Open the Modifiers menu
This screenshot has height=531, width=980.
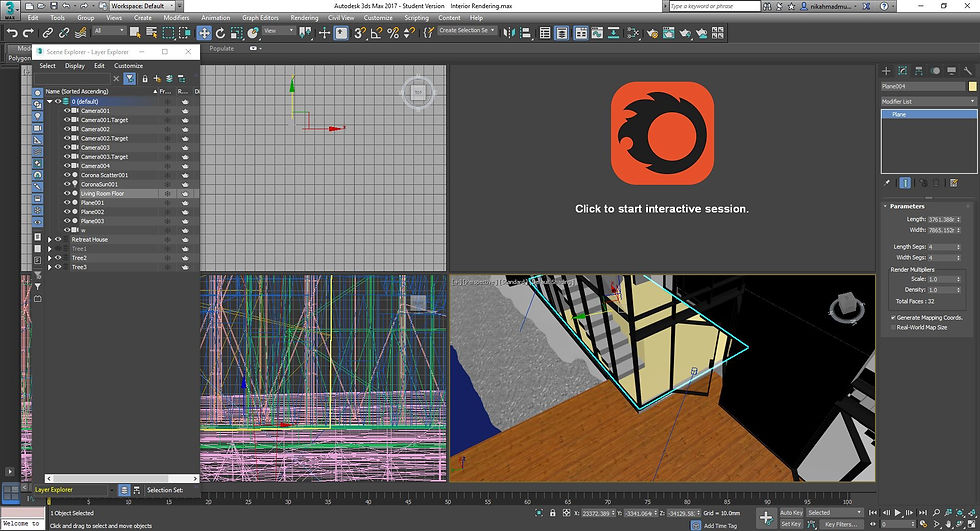[176, 17]
